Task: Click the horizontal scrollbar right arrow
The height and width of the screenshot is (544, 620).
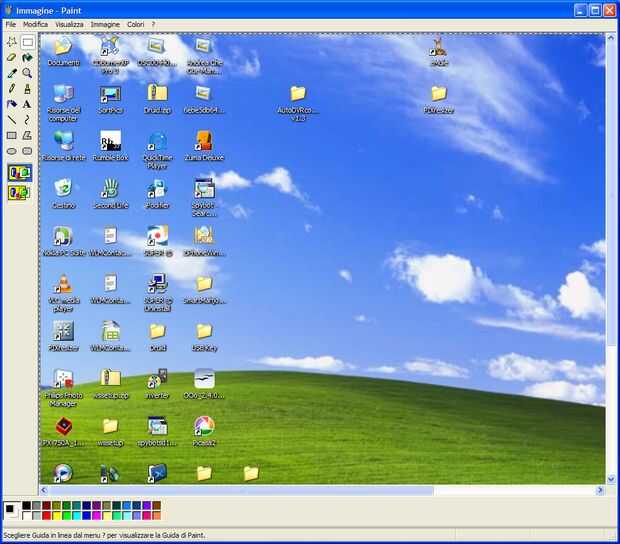Action: (x=600, y=490)
